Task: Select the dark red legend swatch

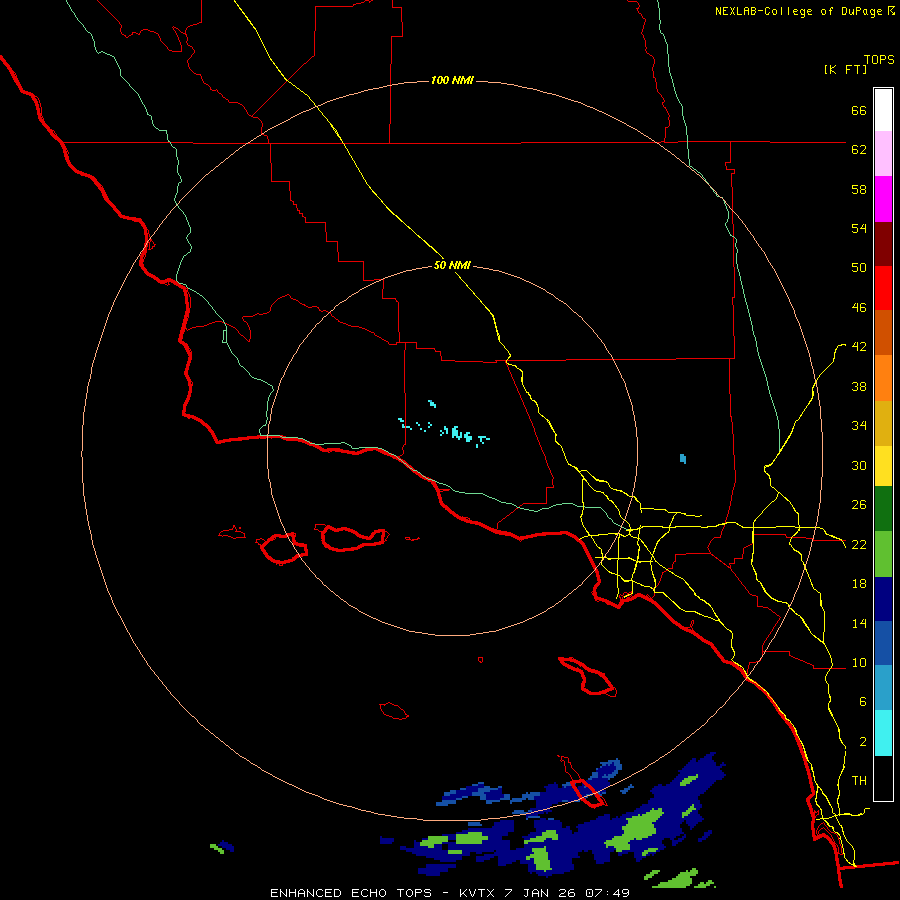Action: (883, 244)
